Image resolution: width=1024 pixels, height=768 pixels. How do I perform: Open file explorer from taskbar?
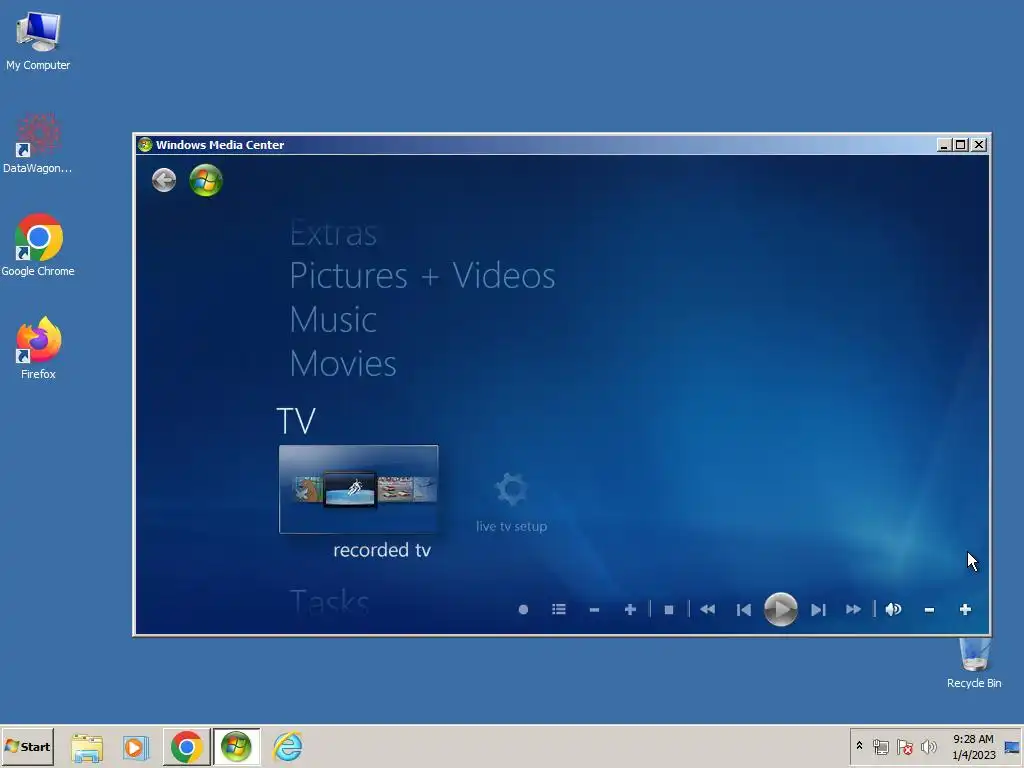pyautogui.click(x=87, y=747)
